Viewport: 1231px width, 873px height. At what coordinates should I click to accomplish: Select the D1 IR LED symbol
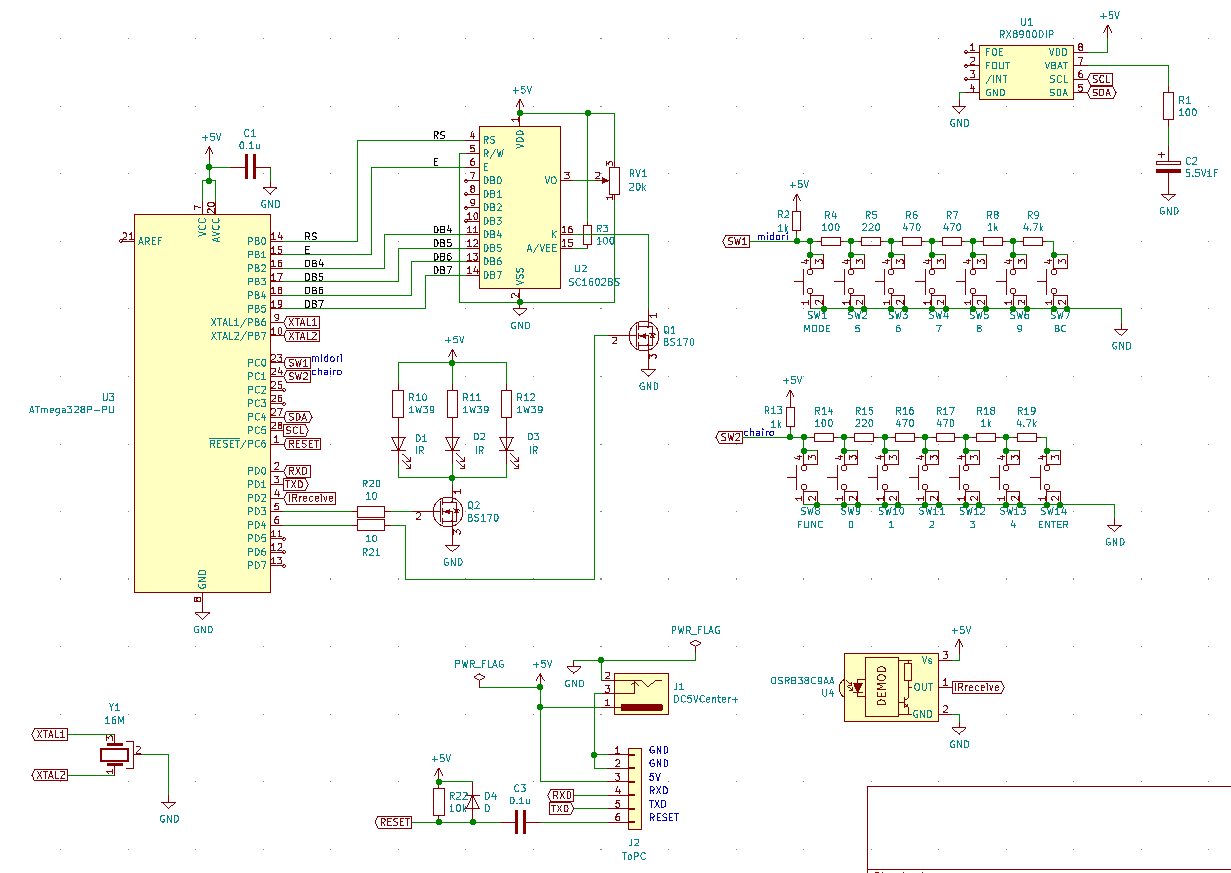(397, 444)
